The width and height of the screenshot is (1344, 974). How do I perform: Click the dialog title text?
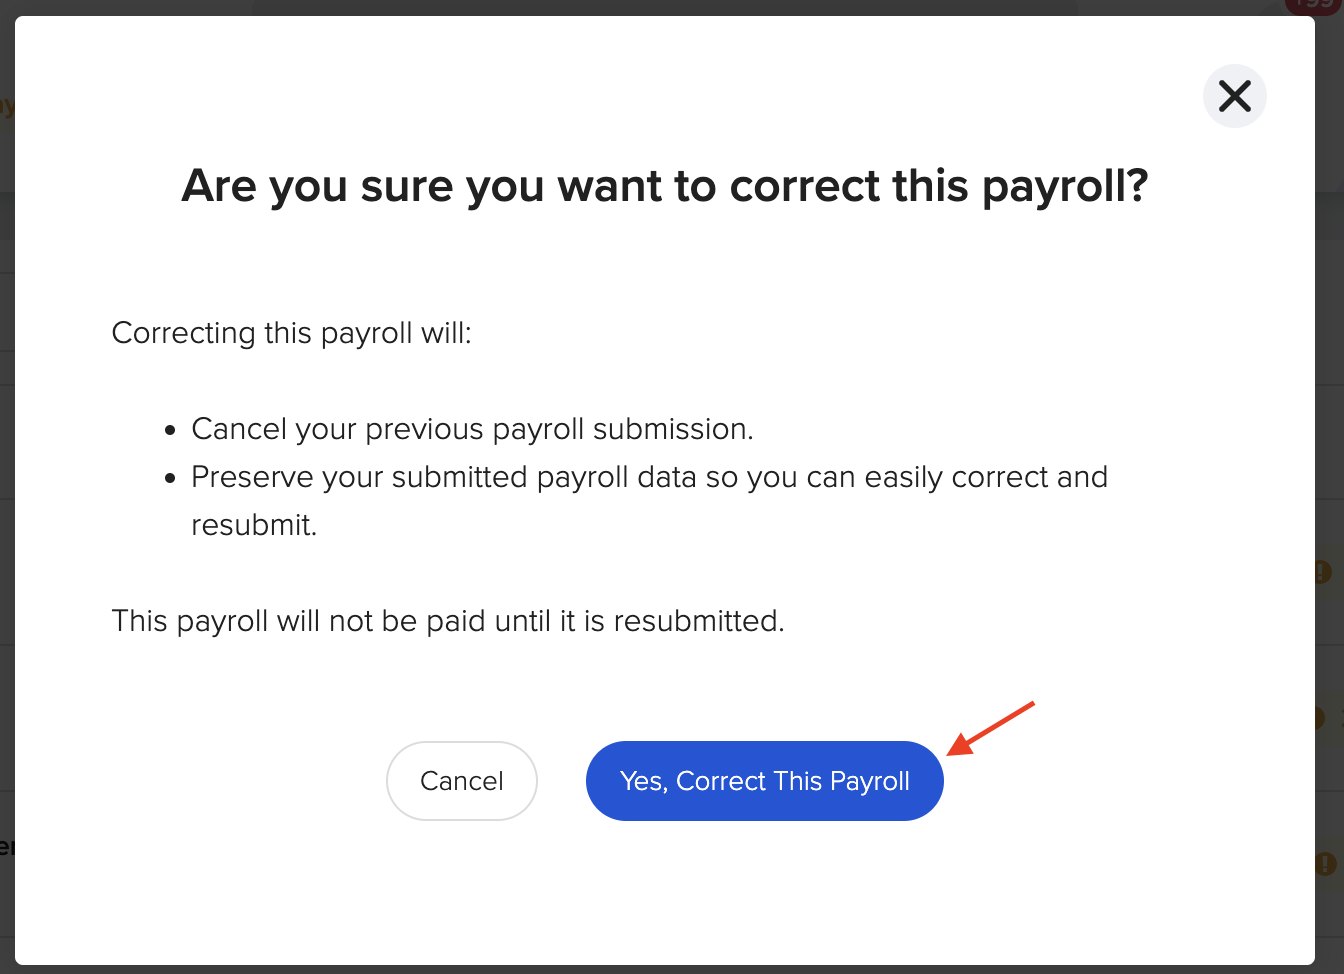pyautogui.click(x=665, y=186)
